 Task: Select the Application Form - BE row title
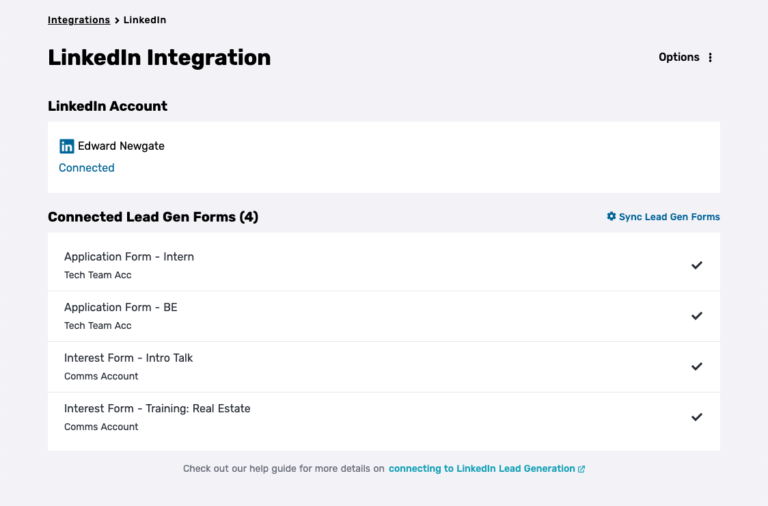coord(120,307)
